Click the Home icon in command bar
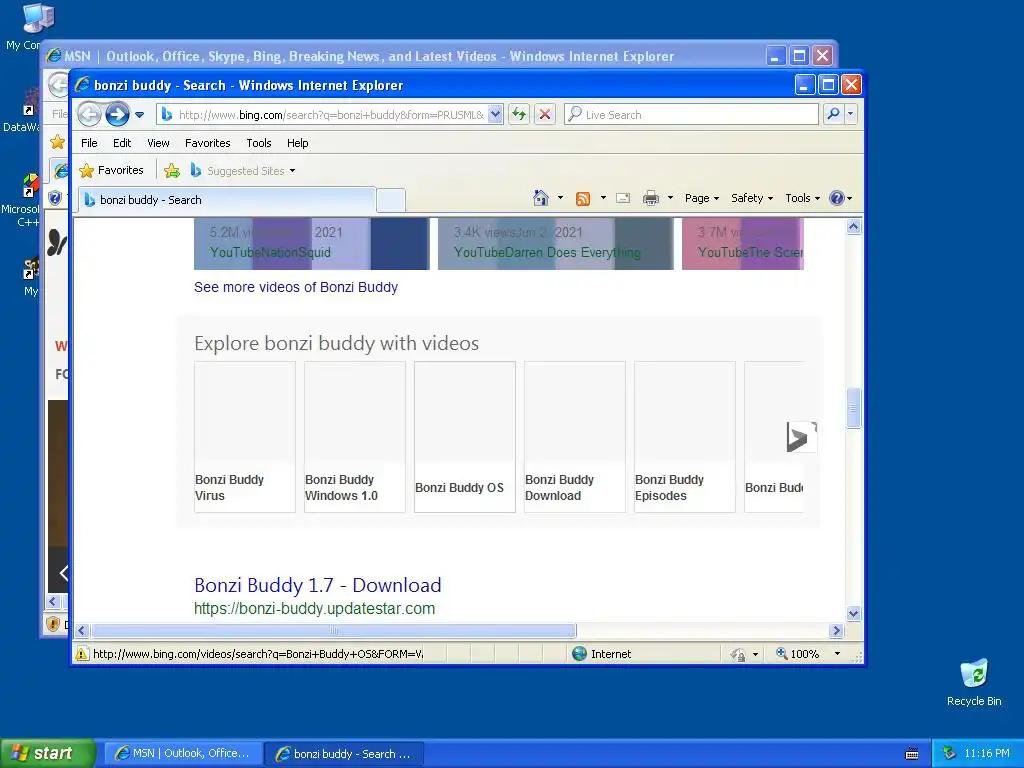 [541, 198]
